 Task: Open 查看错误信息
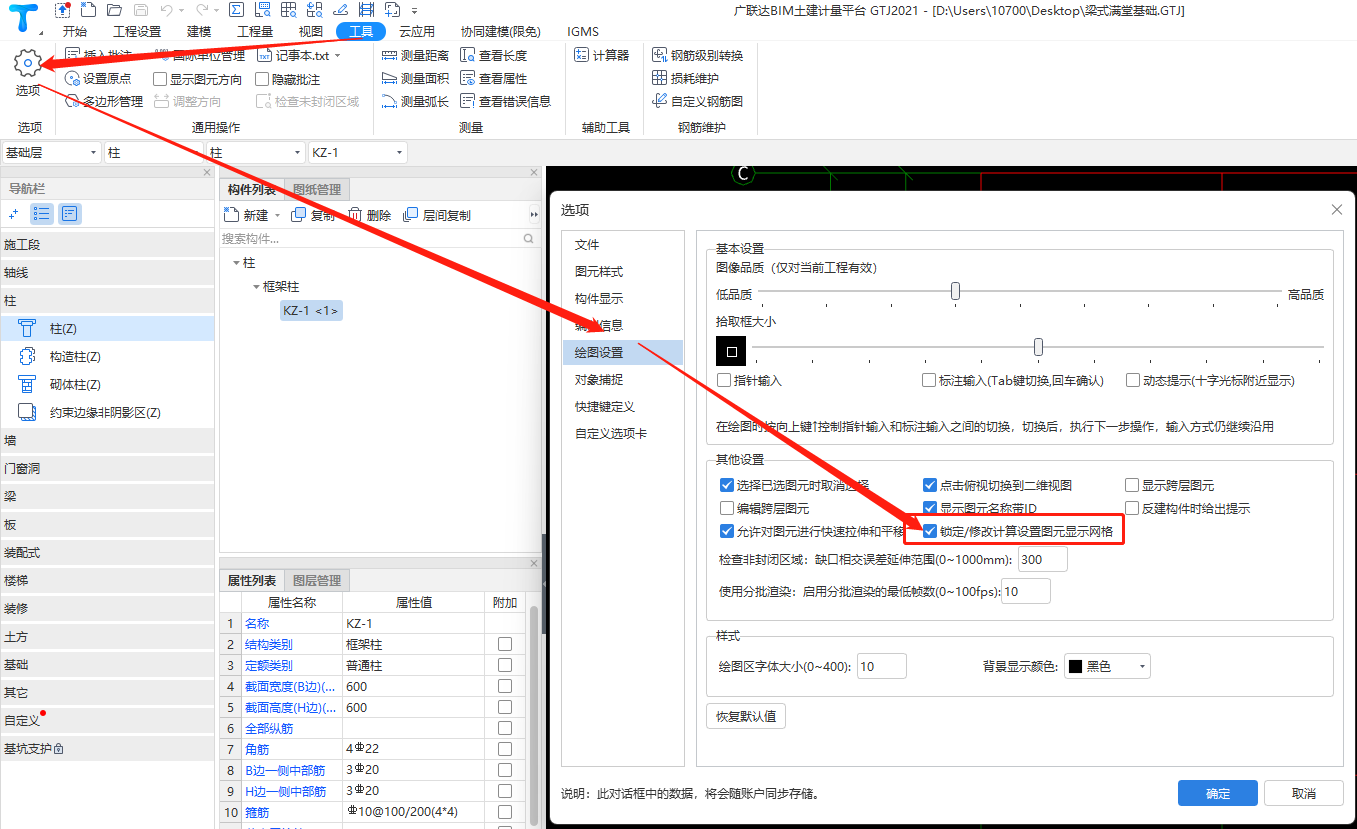(x=506, y=101)
